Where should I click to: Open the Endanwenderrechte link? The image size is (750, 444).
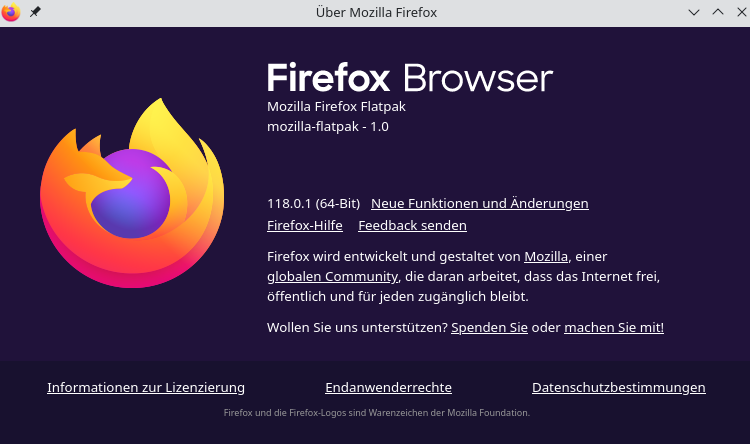[388, 388]
